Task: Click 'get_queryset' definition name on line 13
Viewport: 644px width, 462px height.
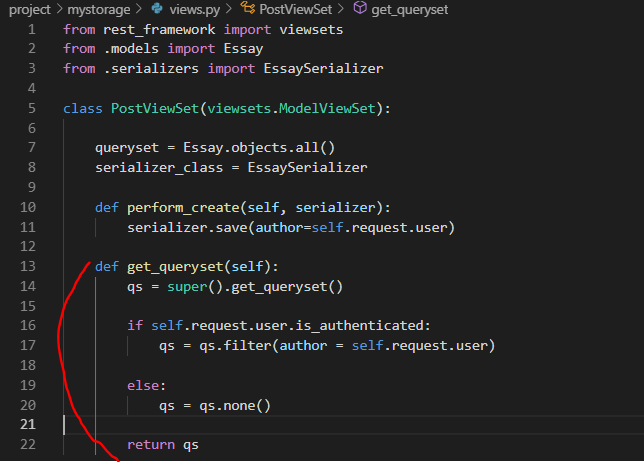Action: [x=175, y=267]
